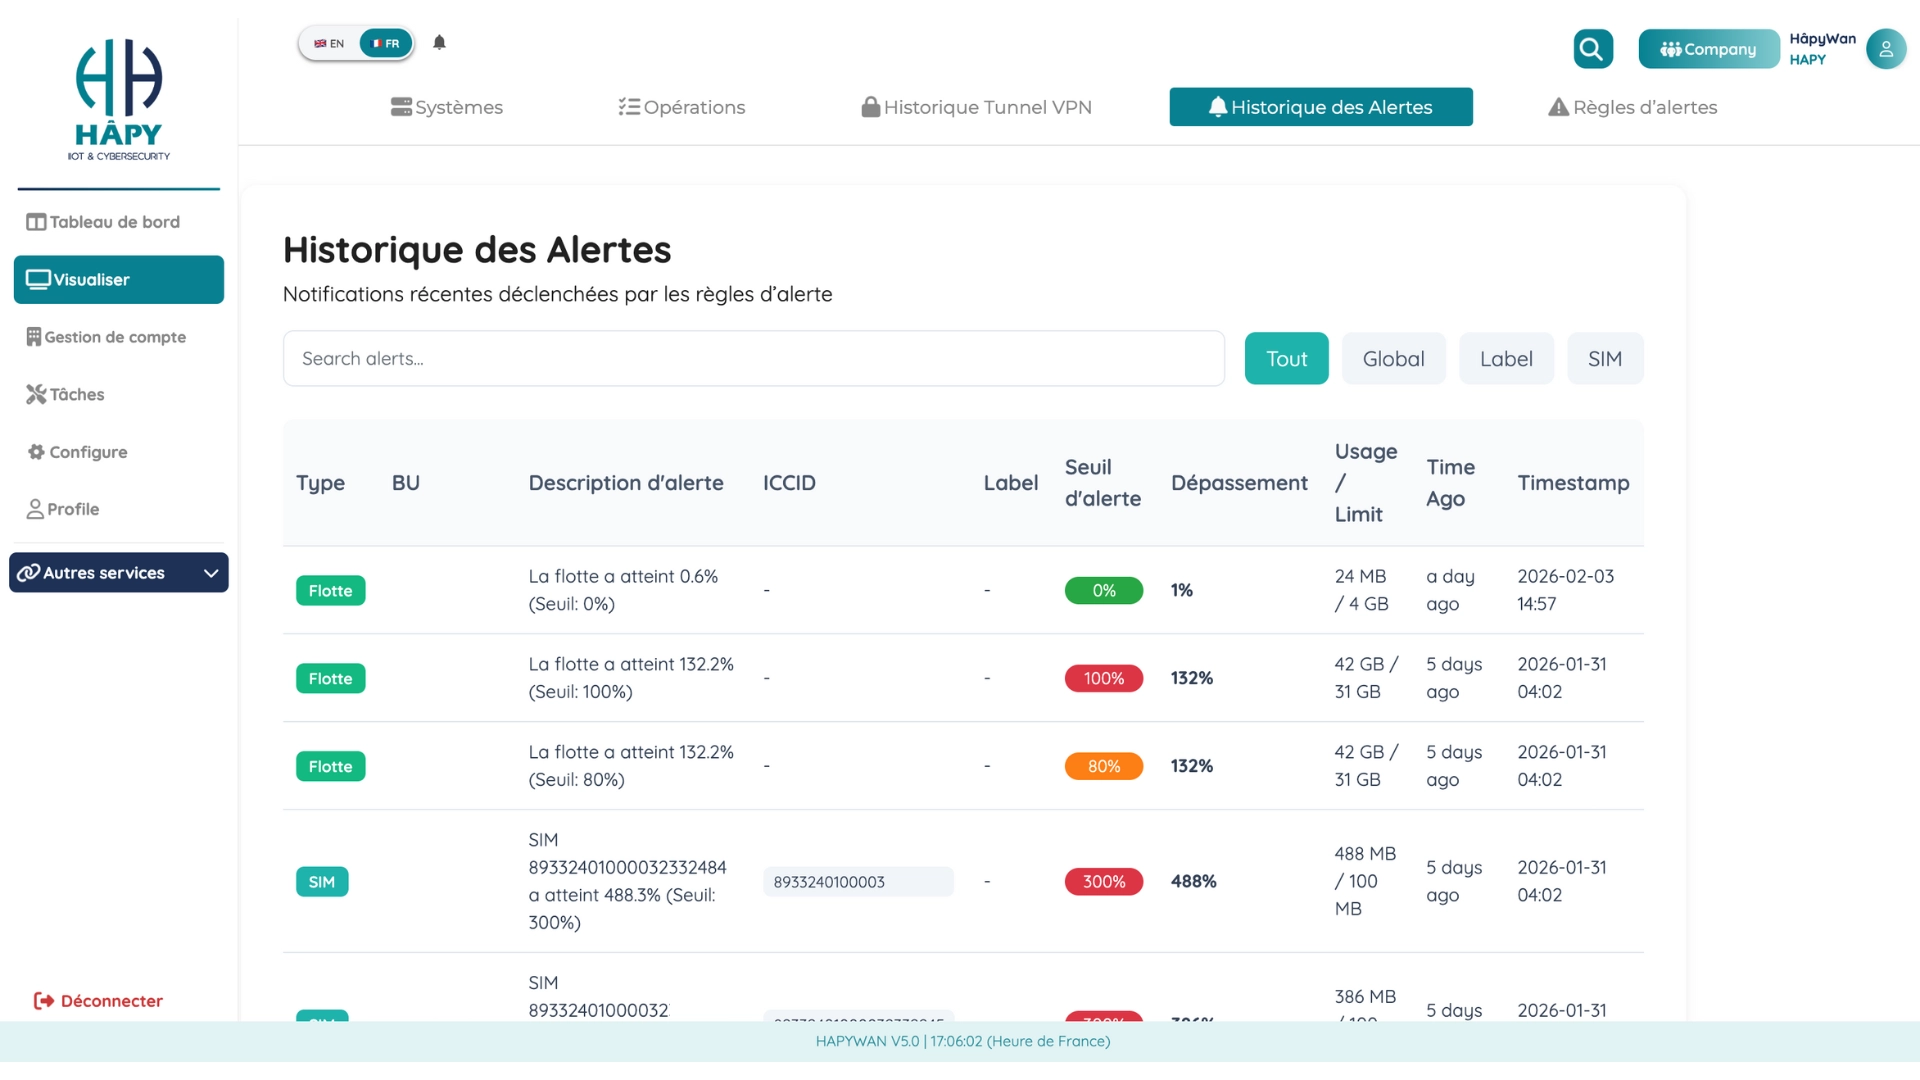Select the Profile icon in the sidebar
Screen dimensions: 1920x1080
[x=35, y=509]
